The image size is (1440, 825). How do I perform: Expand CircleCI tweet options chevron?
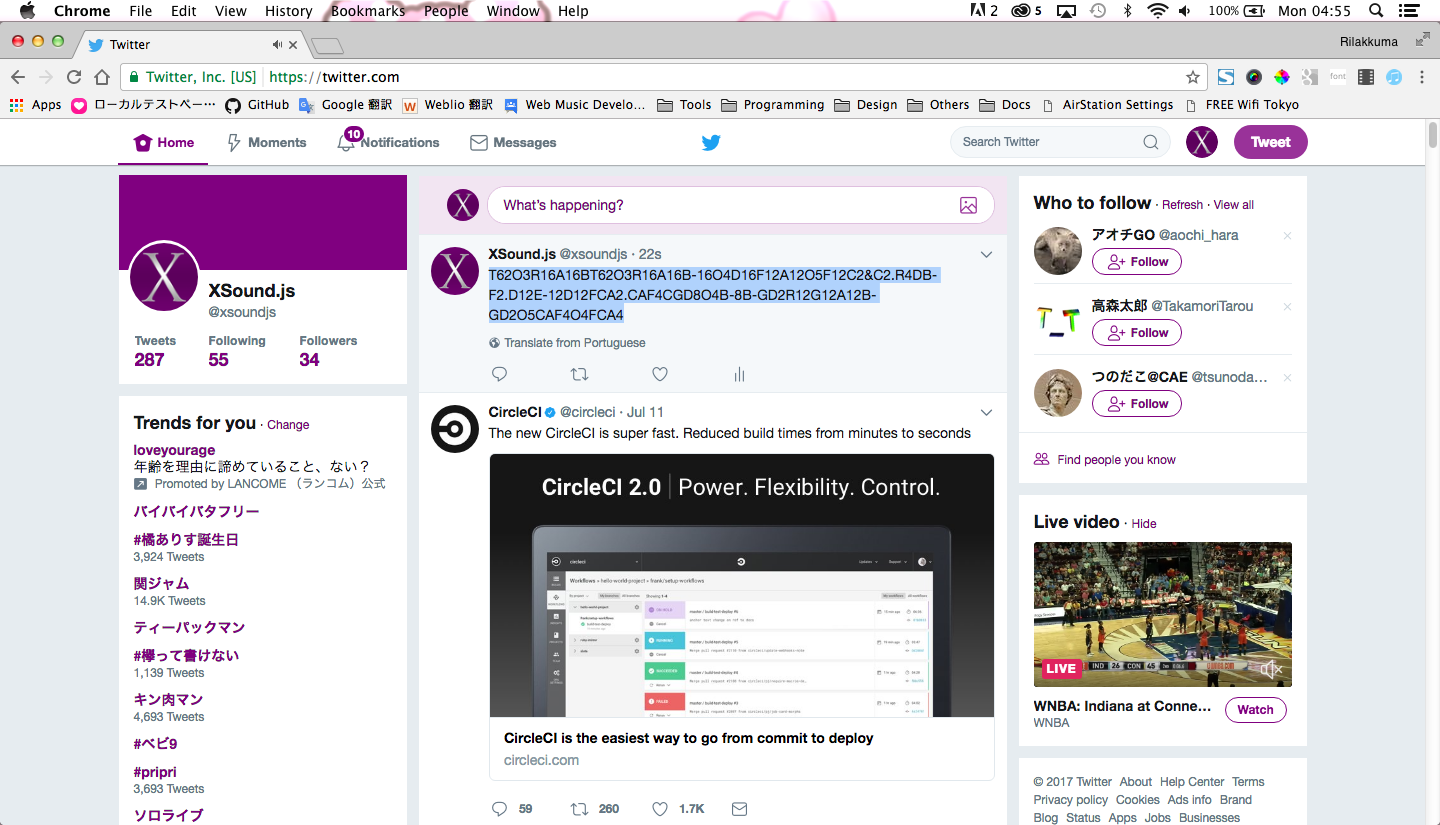(x=986, y=412)
